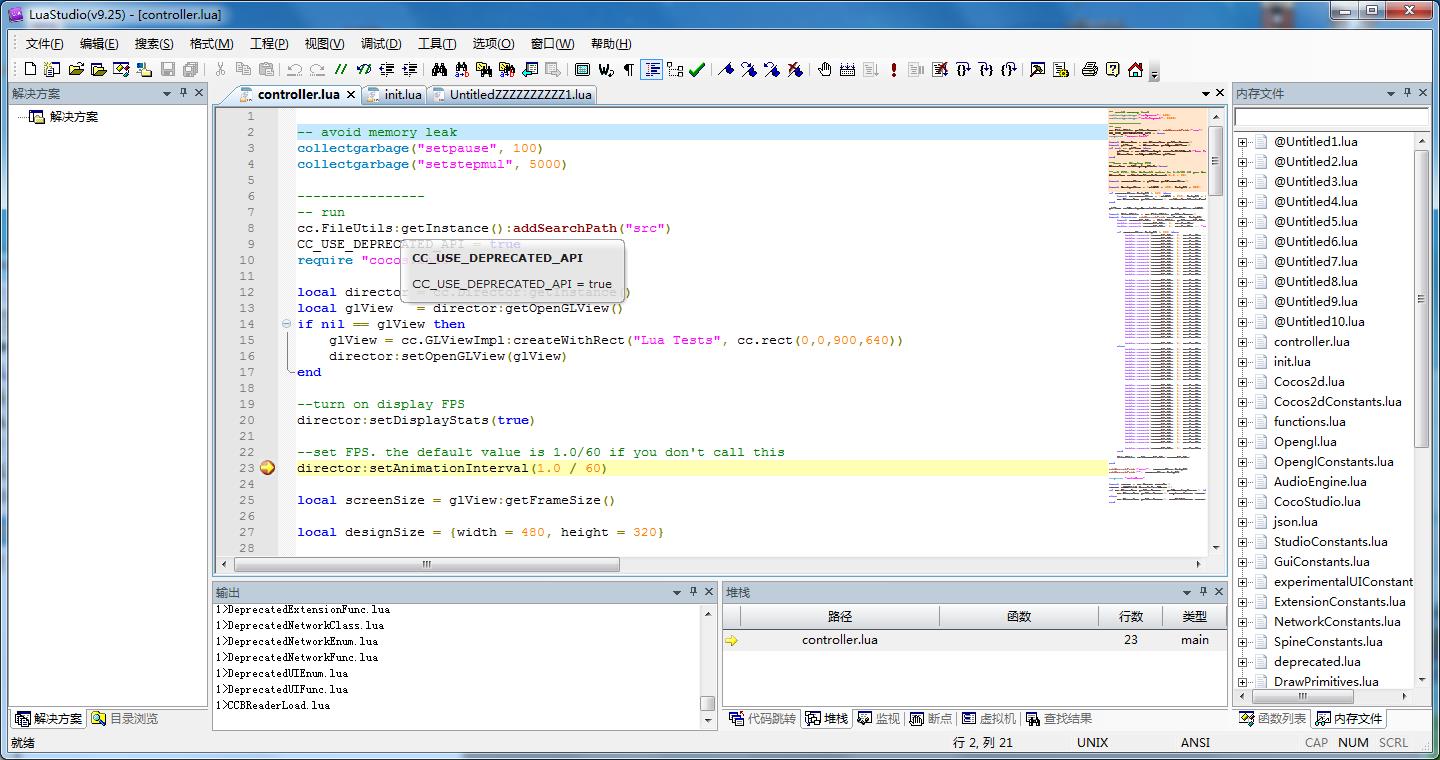Click the memory files search input field
The width and height of the screenshot is (1440, 760).
(1330, 118)
